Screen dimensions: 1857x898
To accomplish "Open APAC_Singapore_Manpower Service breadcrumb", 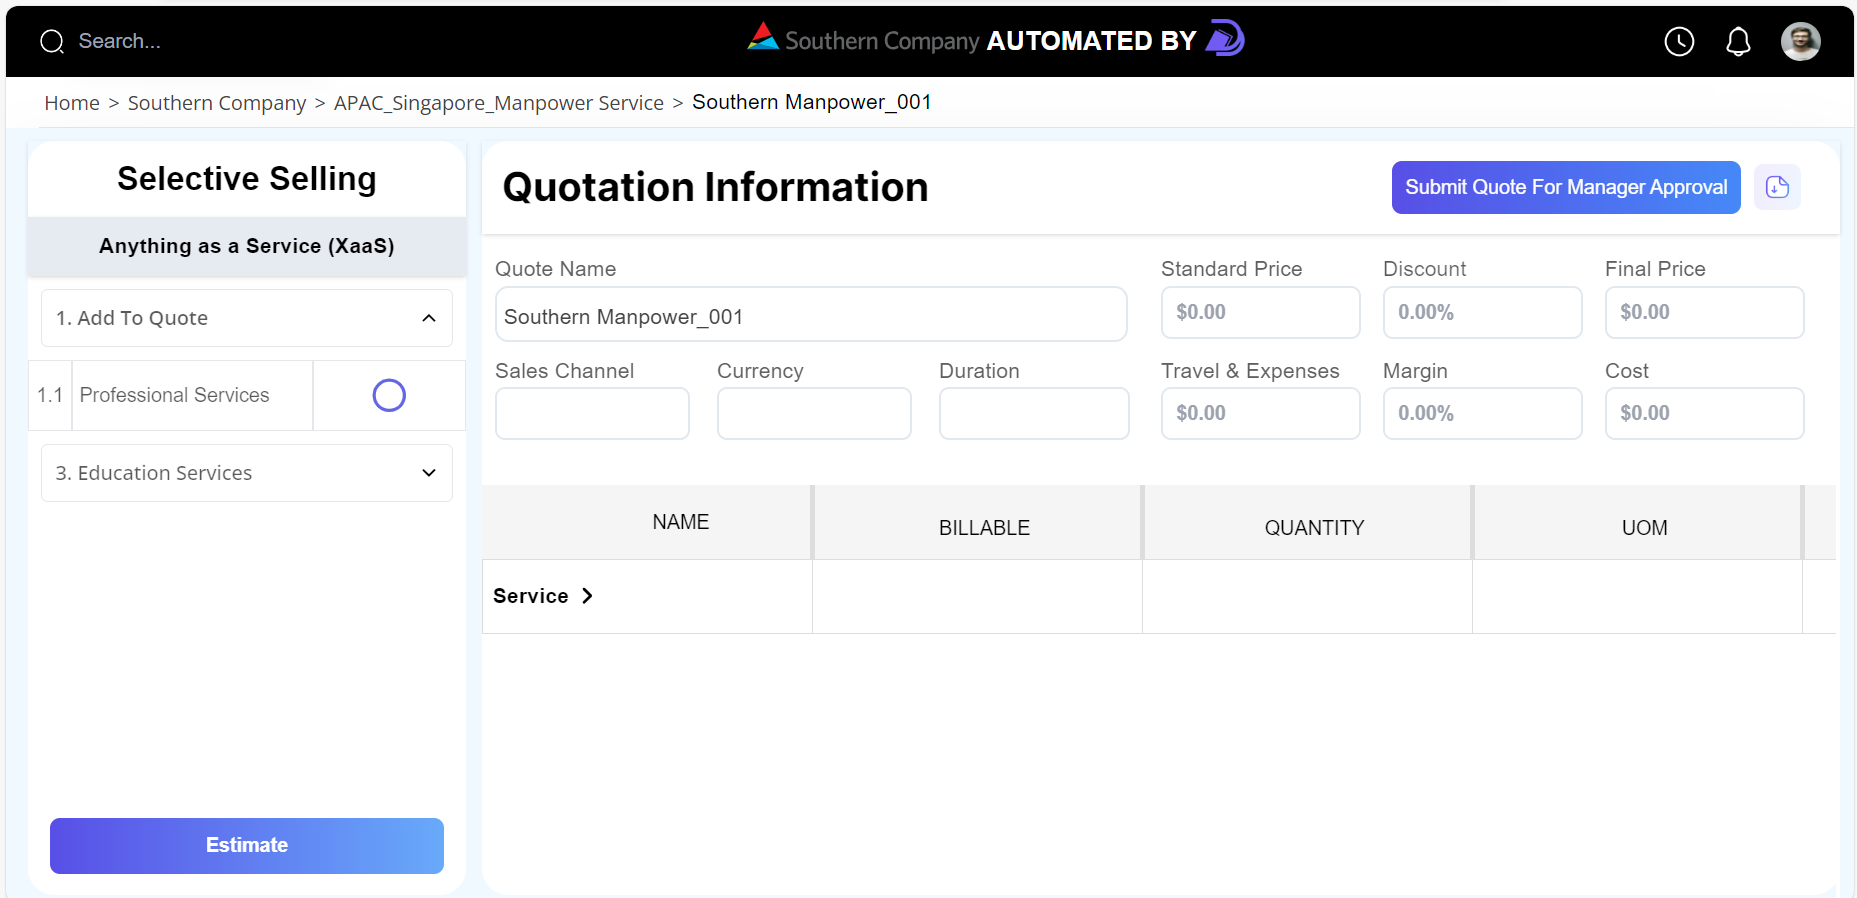I will pyautogui.click(x=499, y=103).
